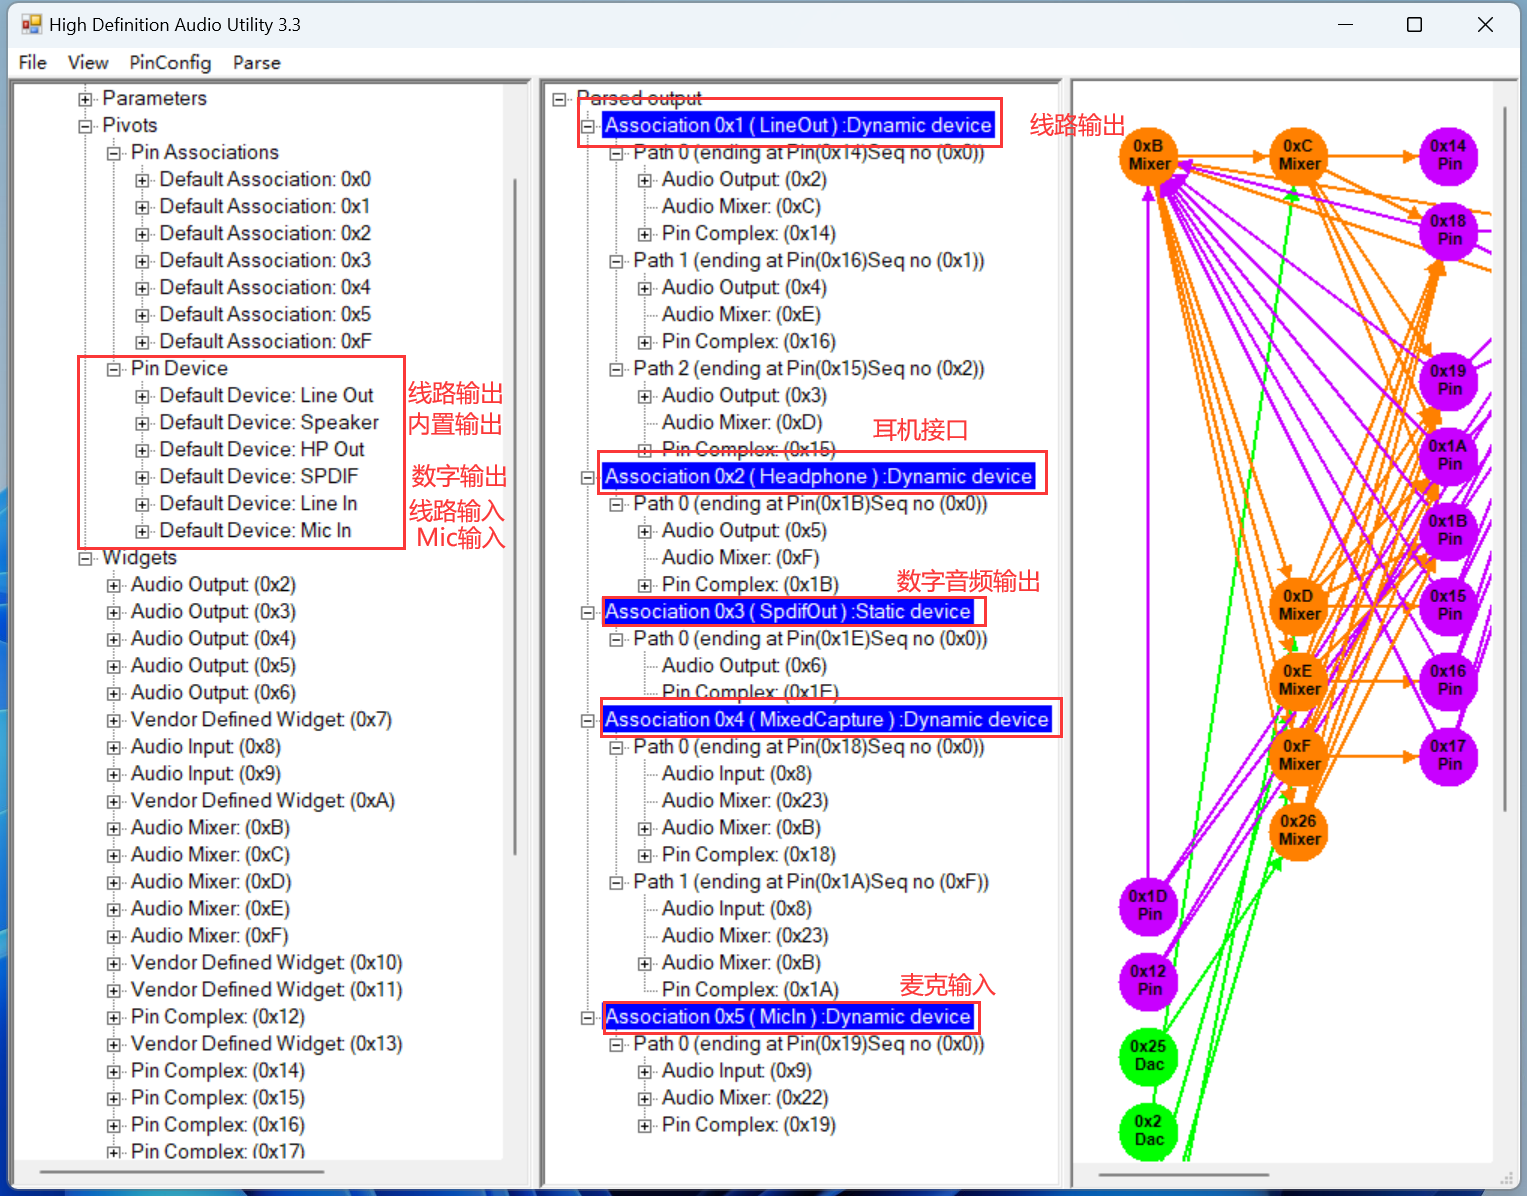This screenshot has height=1196, width=1527.
Task: Select Default Device: SPDIF item
Action: pos(258,477)
